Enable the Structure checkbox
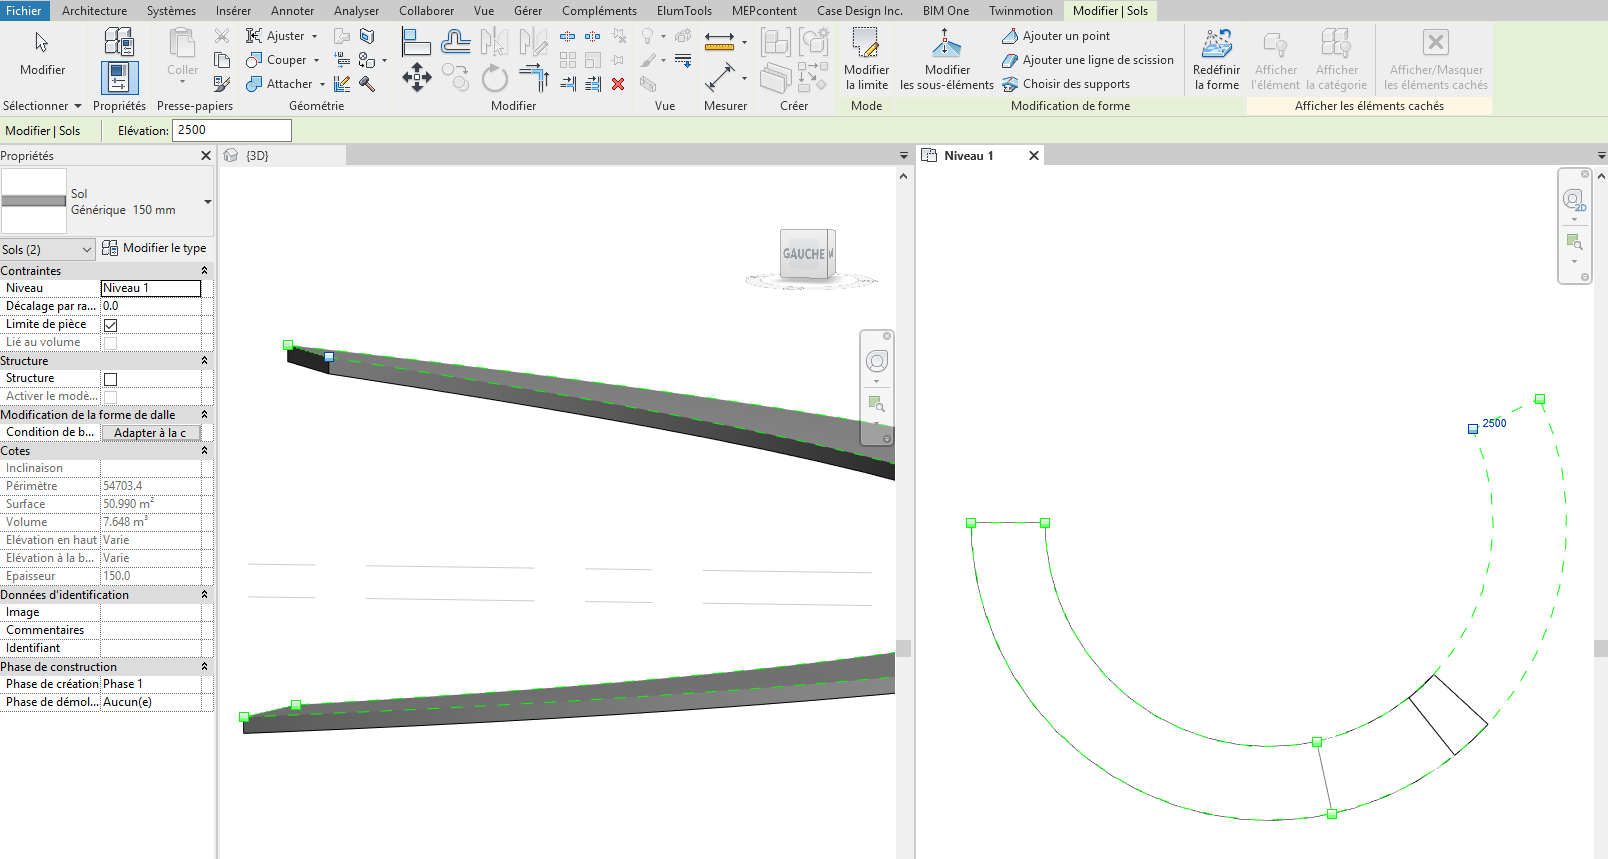 pos(111,379)
